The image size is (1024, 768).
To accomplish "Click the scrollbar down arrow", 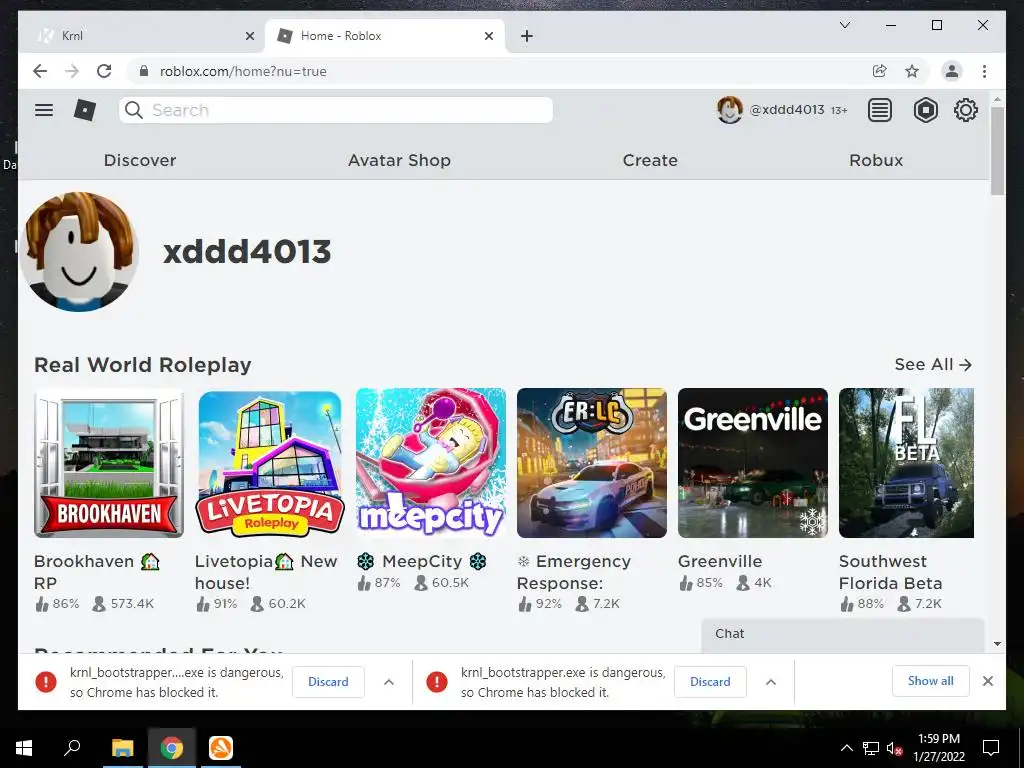I will 997,643.
